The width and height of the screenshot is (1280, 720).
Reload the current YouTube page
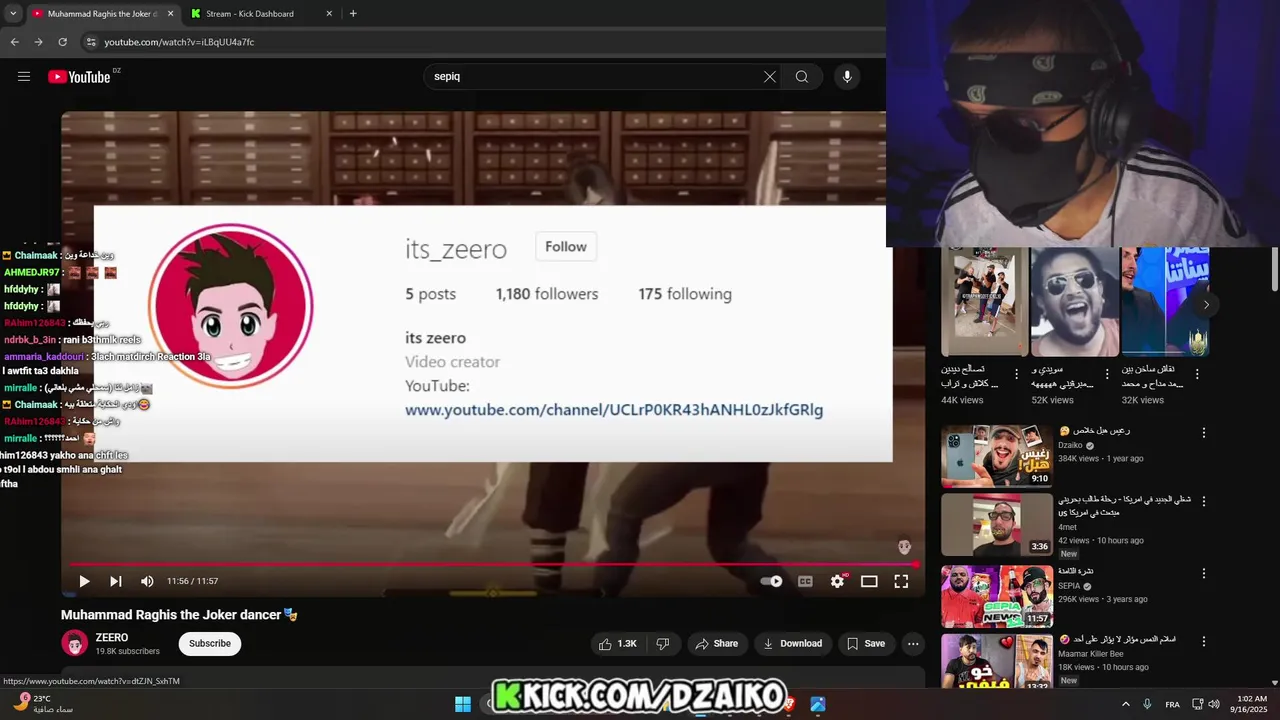[x=62, y=42]
